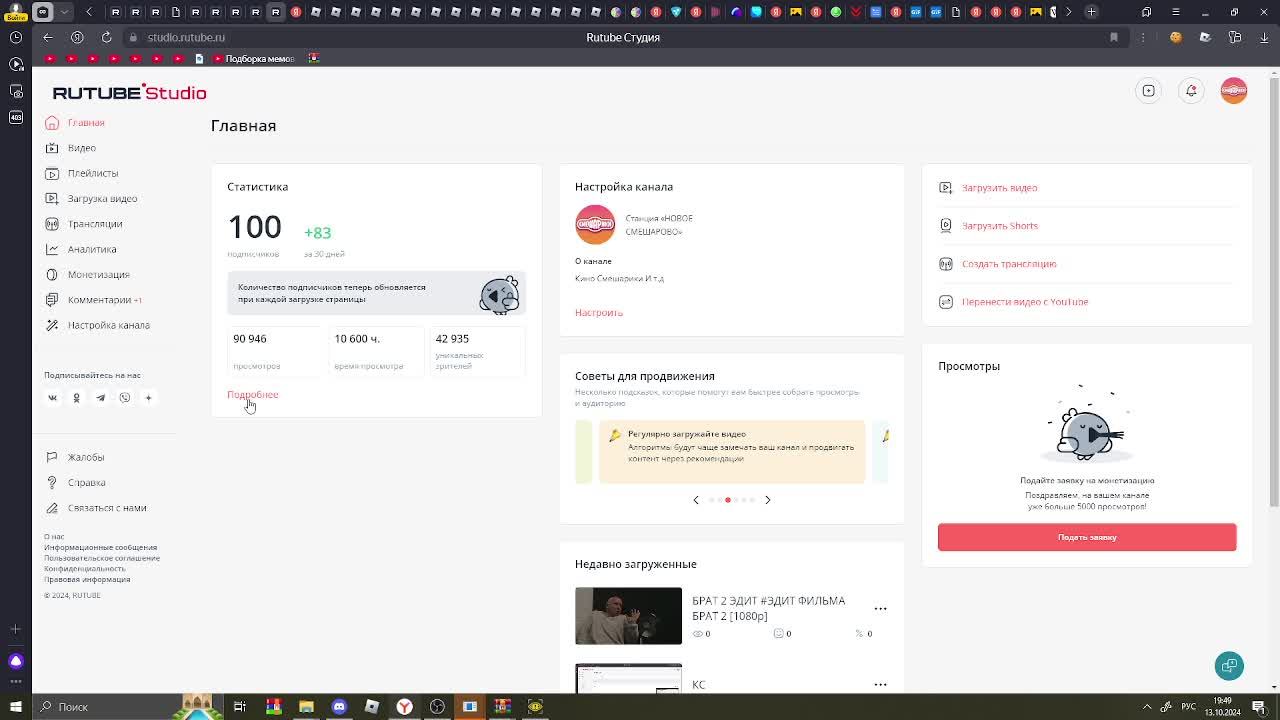Screen dimensions: 1280x720
Task: Click the Viber social icon
Action: pos(124,398)
